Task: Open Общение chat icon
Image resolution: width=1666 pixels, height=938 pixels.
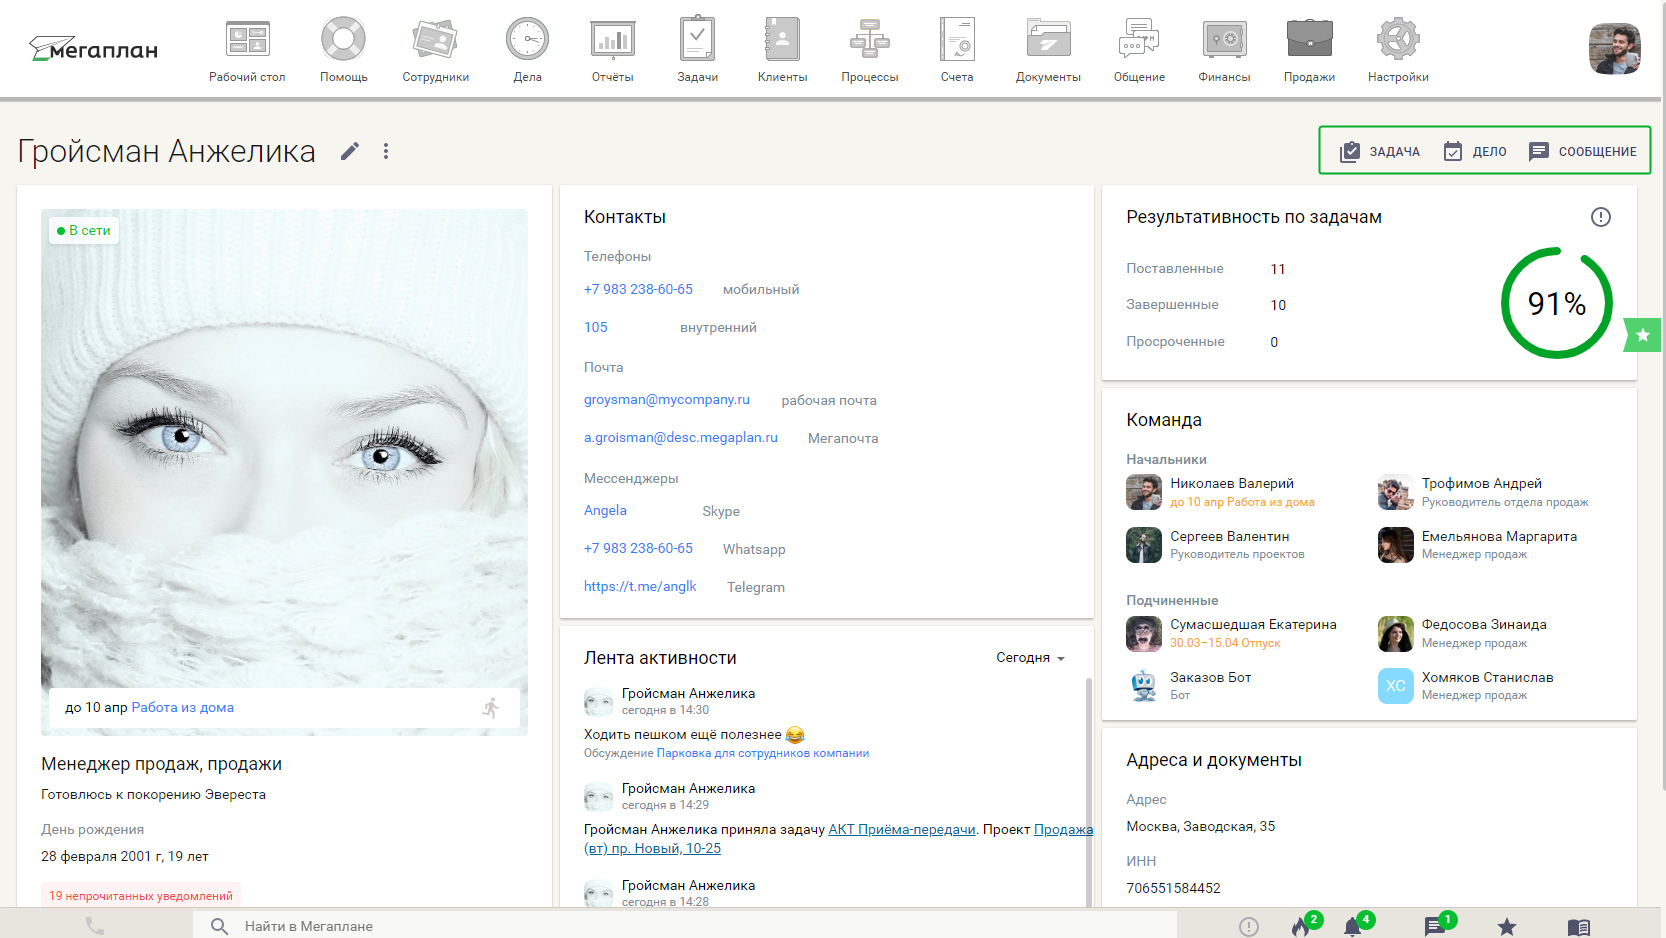Action: (x=1139, y=40)
